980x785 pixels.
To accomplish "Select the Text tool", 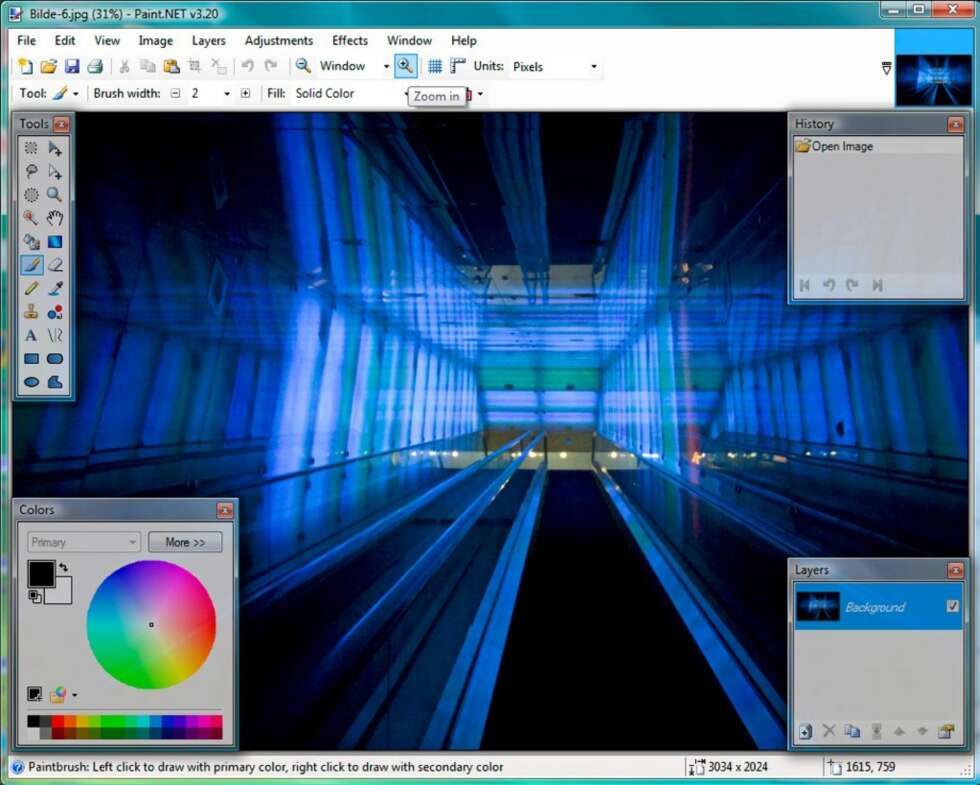I will (31, 336).
